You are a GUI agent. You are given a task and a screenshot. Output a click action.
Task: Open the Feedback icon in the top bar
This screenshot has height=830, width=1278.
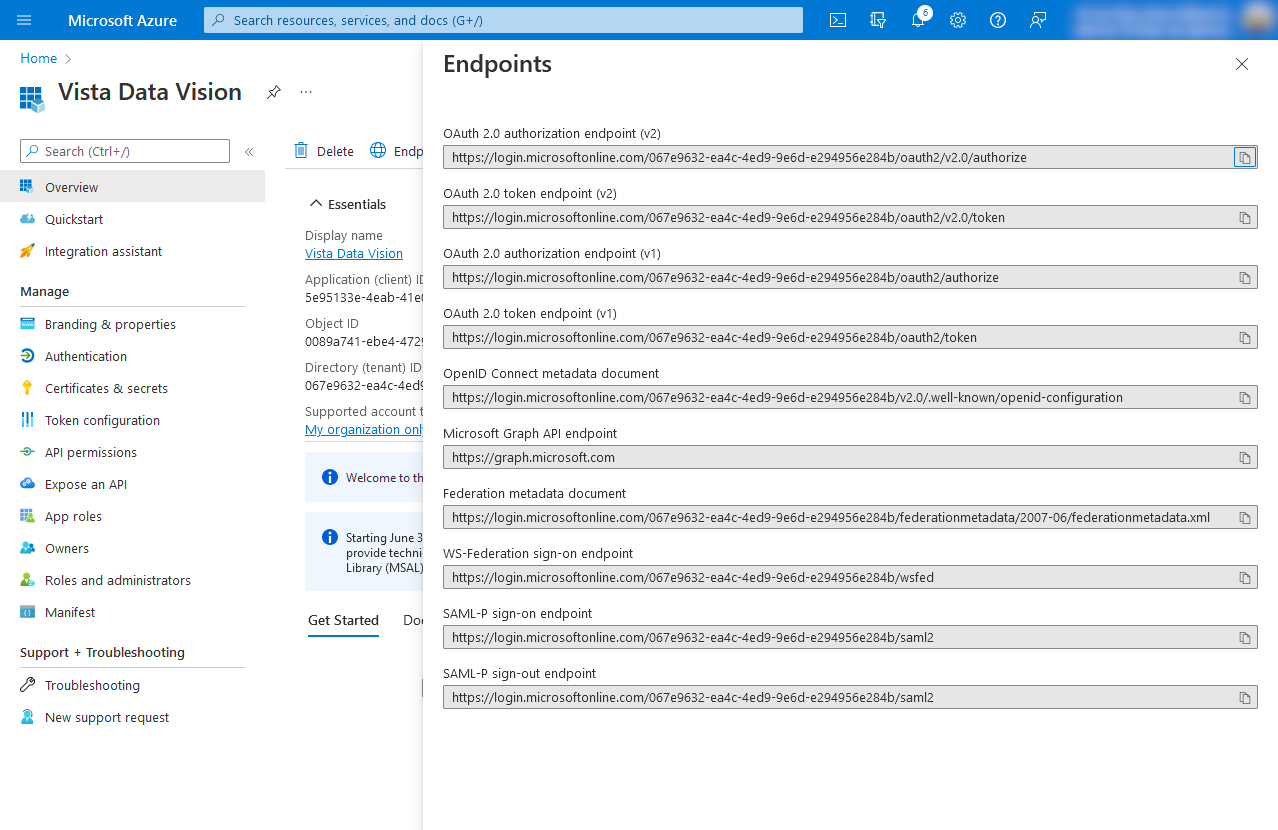[1038, 20]
